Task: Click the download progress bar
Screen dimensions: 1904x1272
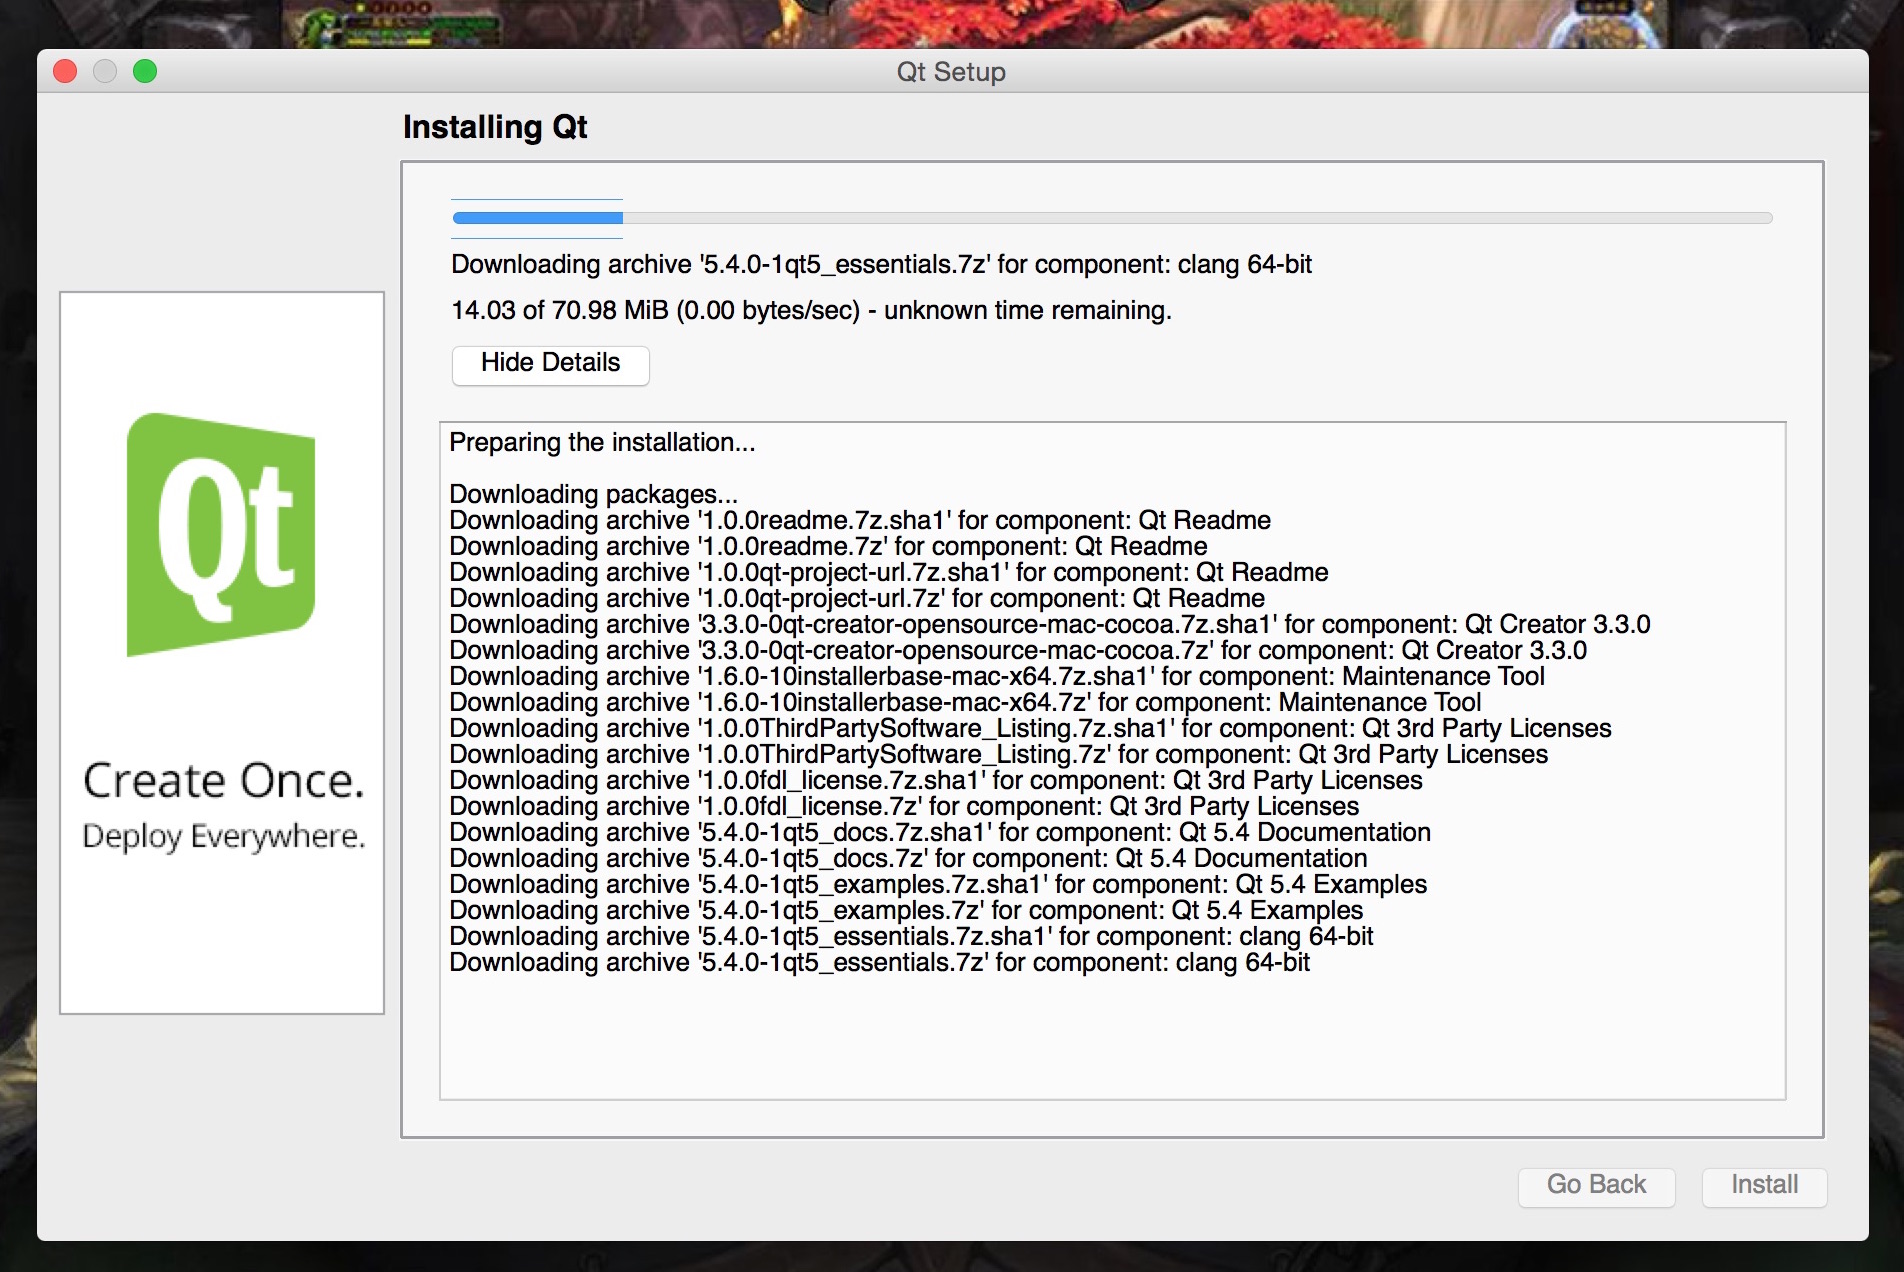Action: [1112, 218]
